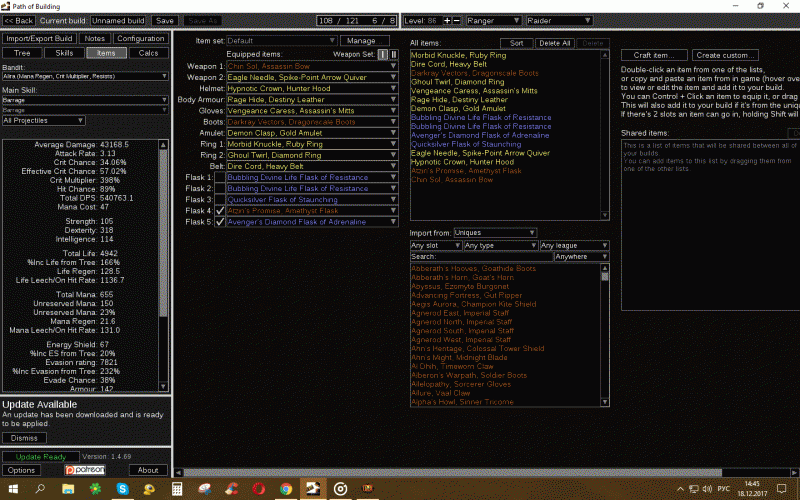Click the stats panel vertical scrollbar
Screen dimensions: 800x500
pos(163,232)
